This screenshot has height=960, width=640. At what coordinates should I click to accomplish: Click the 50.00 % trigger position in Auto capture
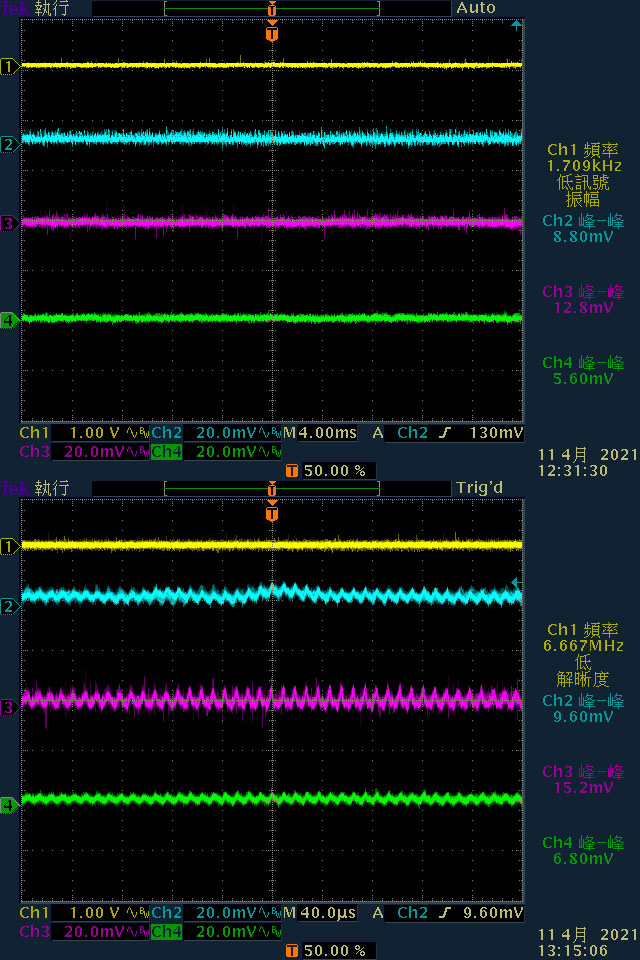[331, 471]
